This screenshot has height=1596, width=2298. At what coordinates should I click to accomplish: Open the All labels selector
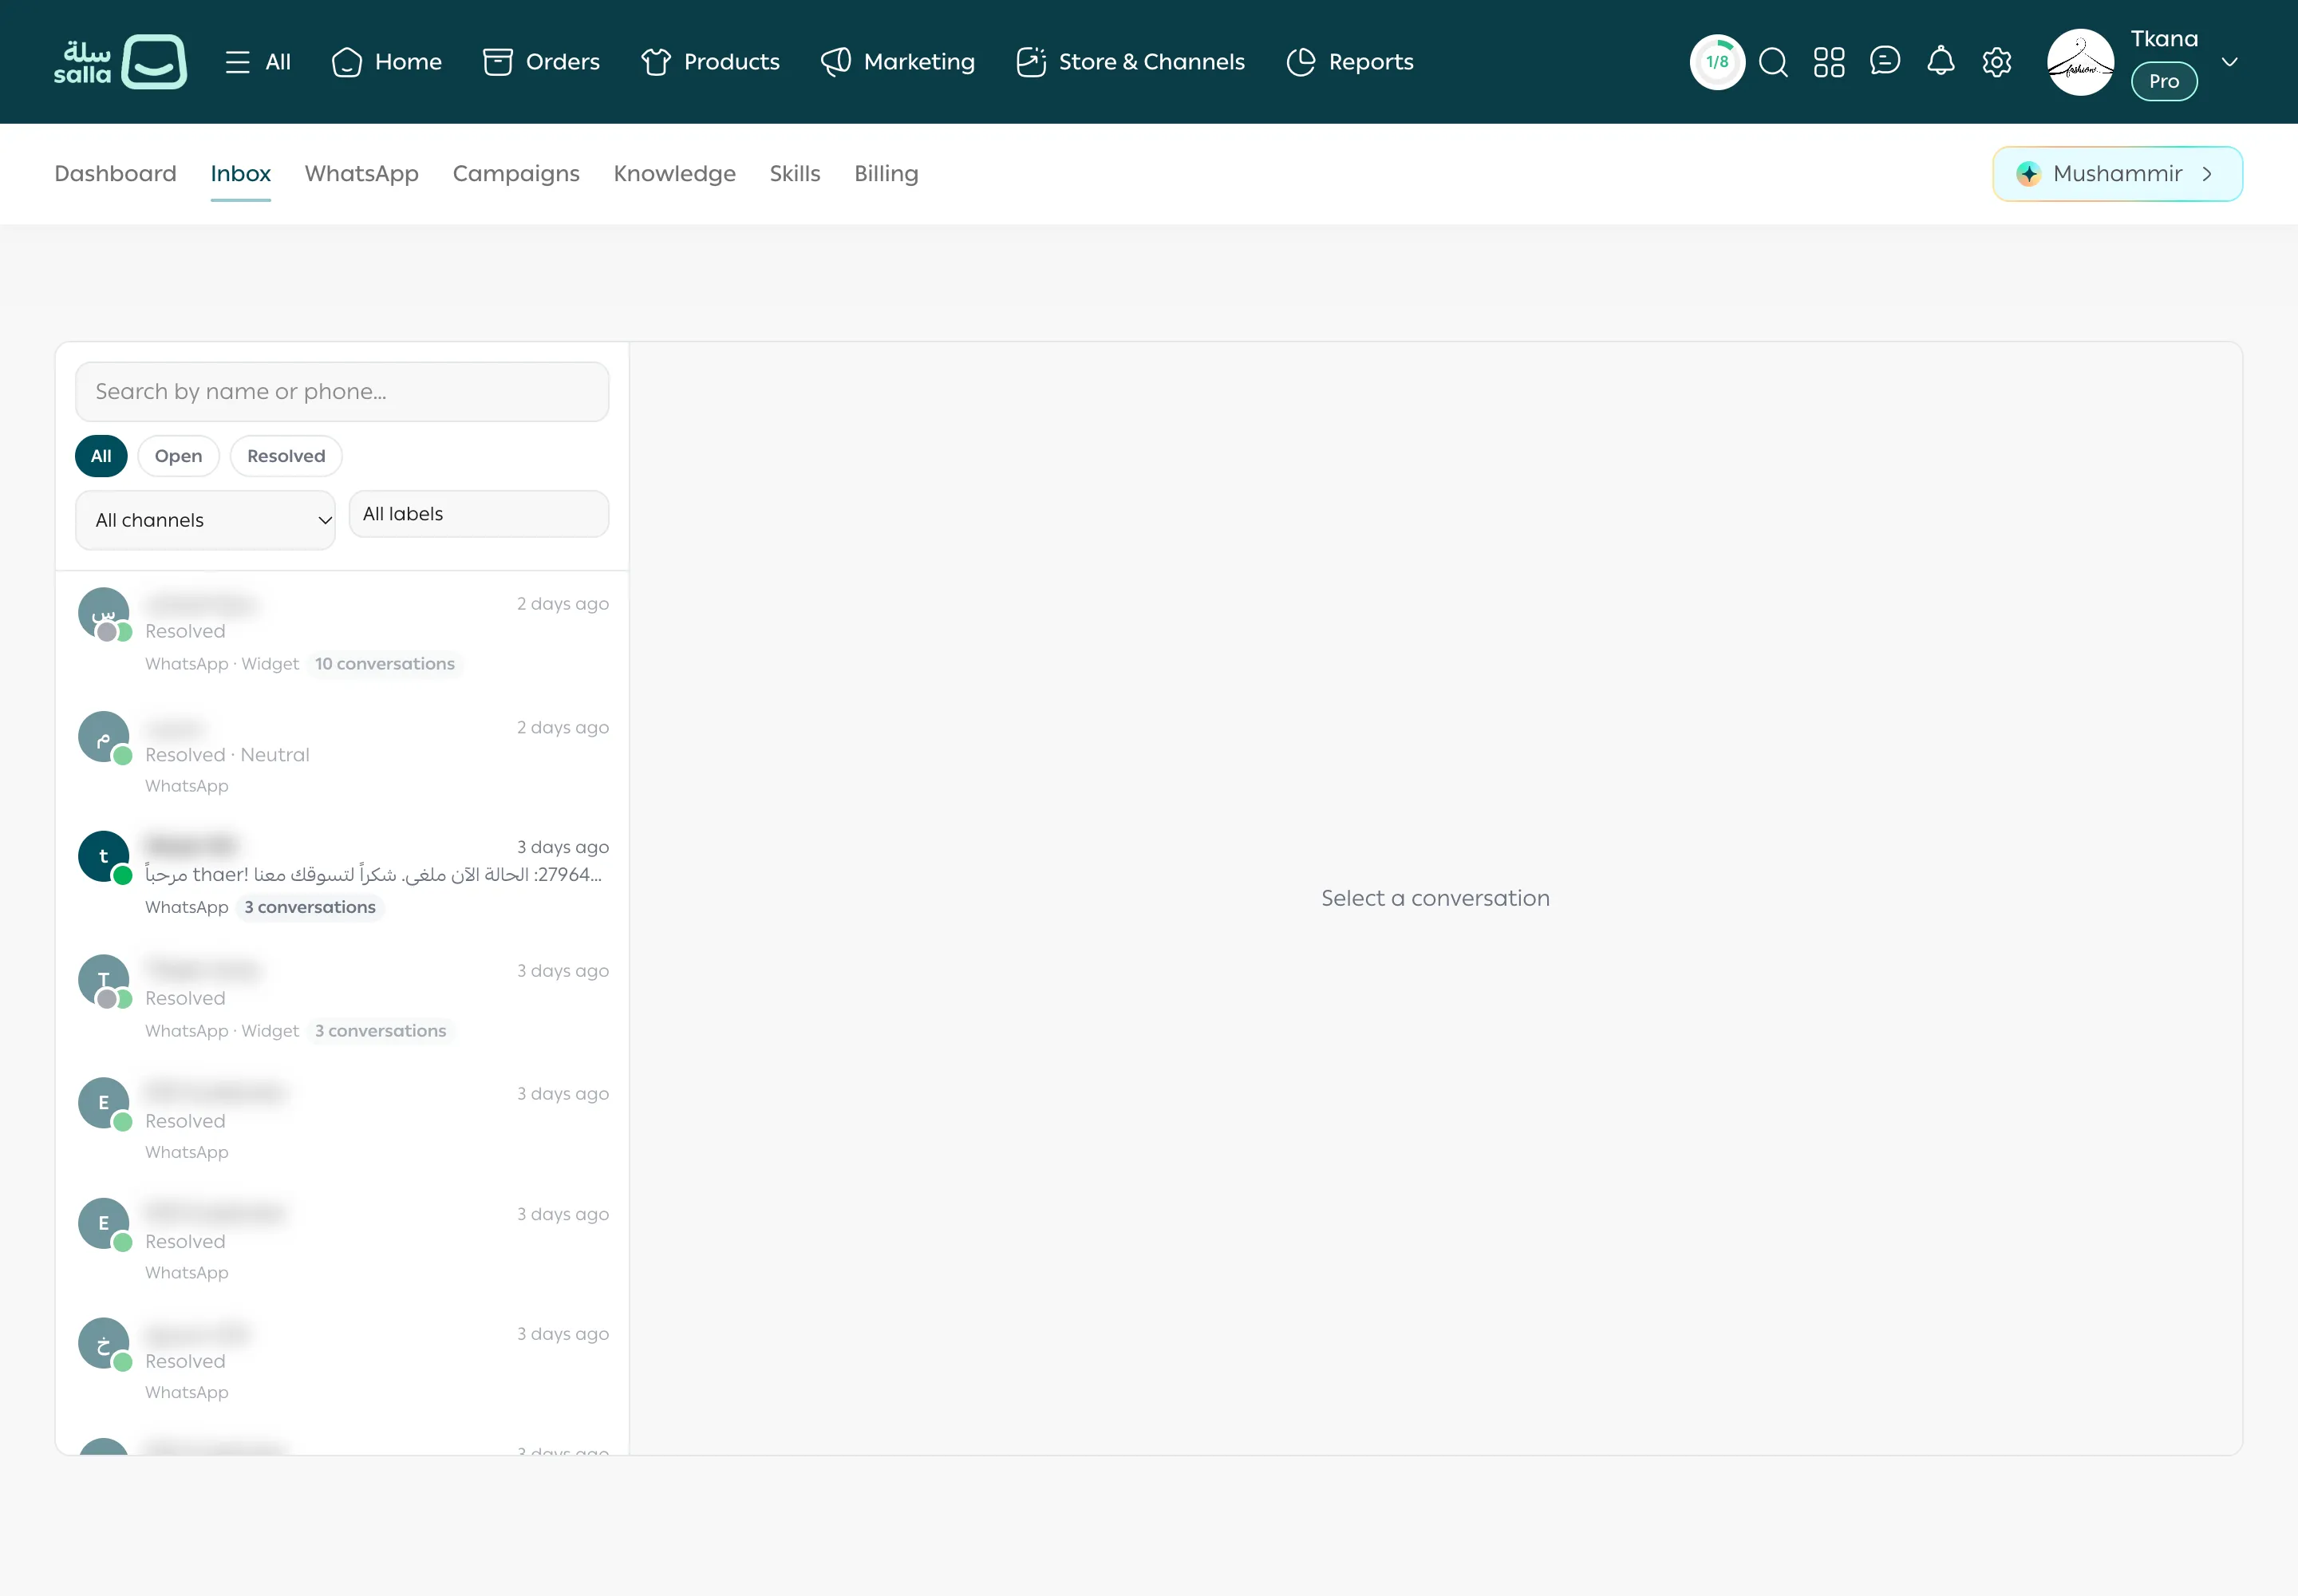478,514
